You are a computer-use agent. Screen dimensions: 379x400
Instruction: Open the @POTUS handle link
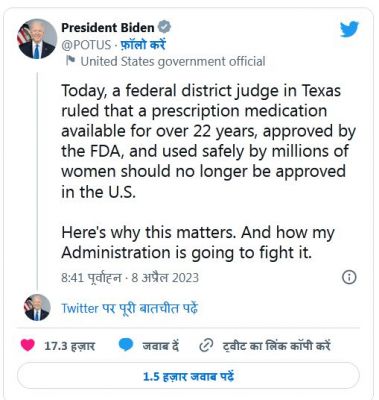click(x=86, y=45)
